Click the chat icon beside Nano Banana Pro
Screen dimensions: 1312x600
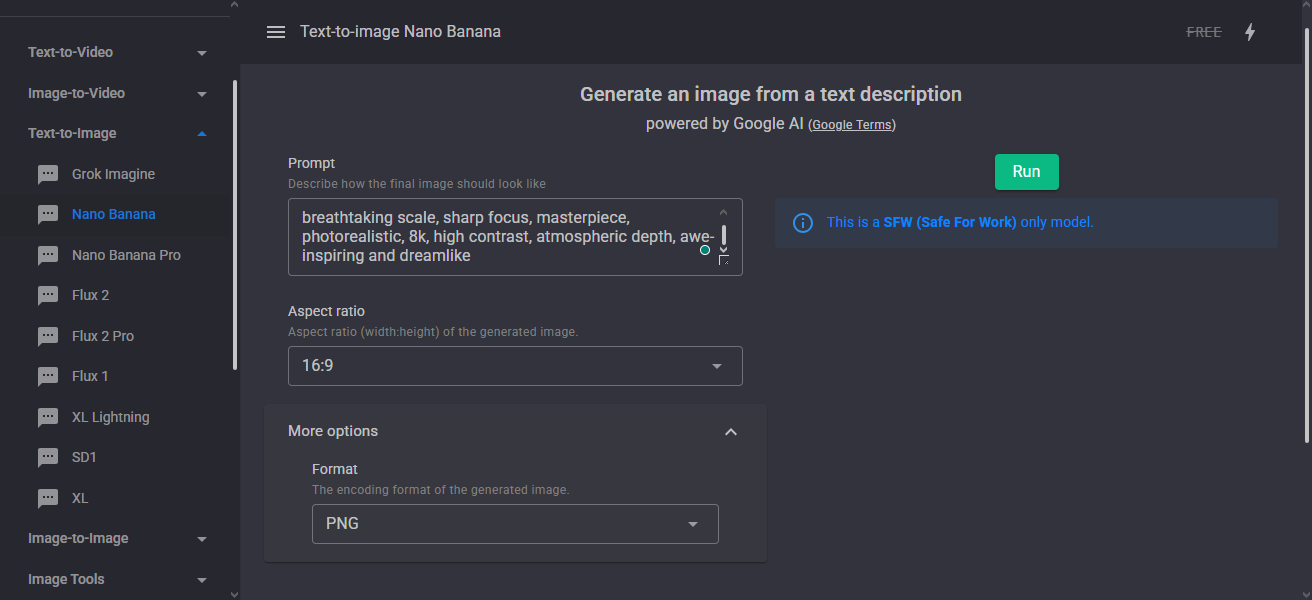(x=48, y=256)
